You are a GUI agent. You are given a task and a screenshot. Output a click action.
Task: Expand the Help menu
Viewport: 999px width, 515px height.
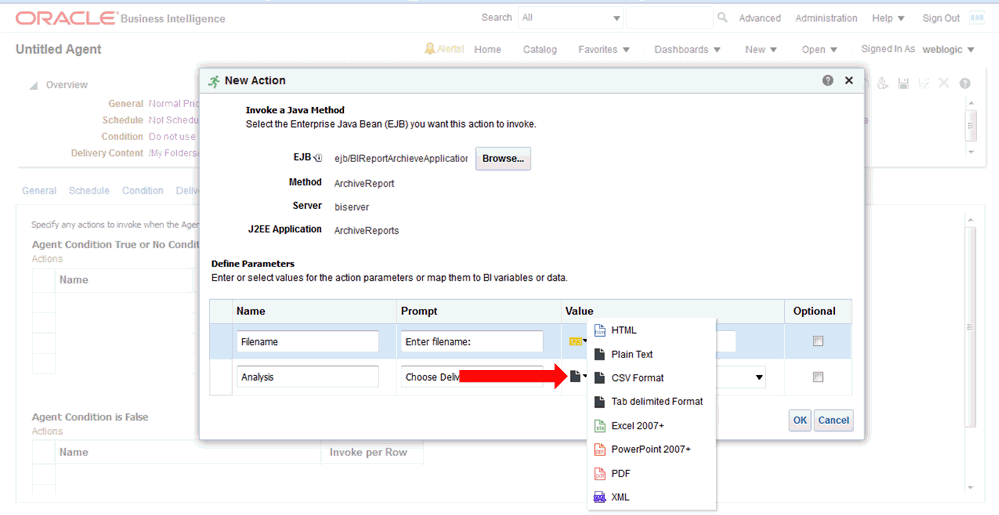click(888, 18)
